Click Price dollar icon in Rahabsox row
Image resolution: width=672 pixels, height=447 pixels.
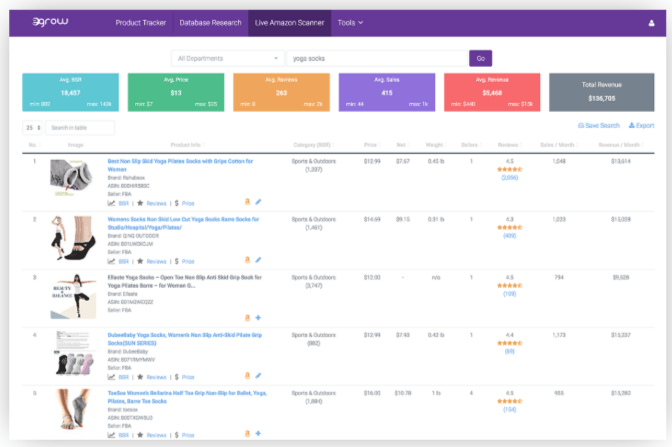click(x=177, y=203)
